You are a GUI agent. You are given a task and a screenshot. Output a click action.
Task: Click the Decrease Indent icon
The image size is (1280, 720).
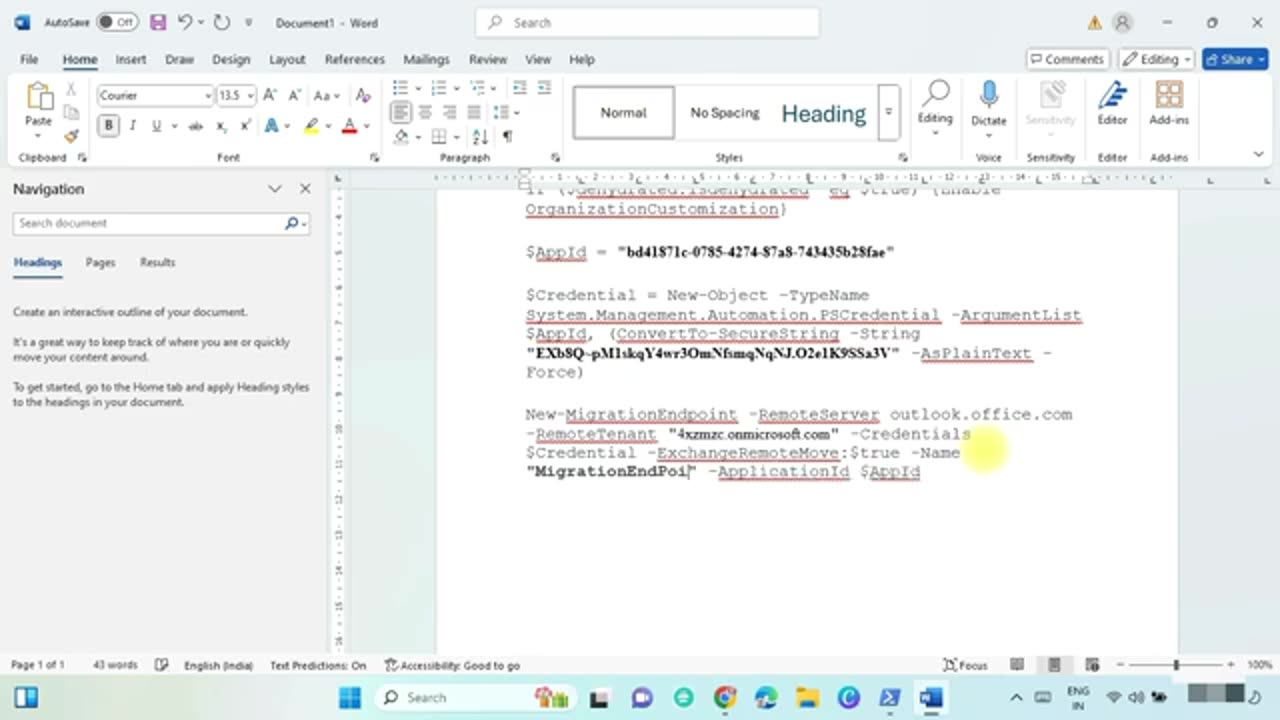(x=519, y=88)
